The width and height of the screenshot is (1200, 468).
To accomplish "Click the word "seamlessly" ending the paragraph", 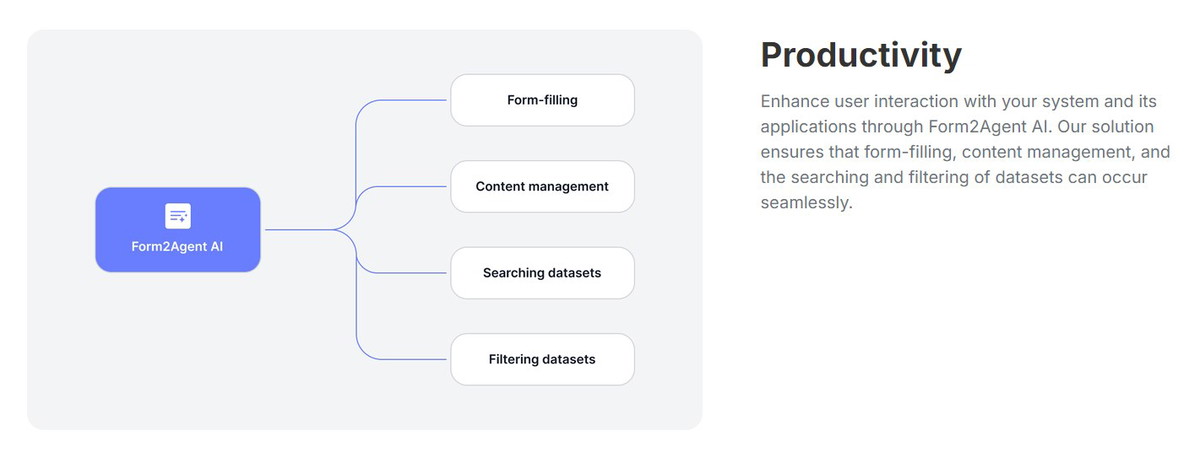I will [803, 203].
